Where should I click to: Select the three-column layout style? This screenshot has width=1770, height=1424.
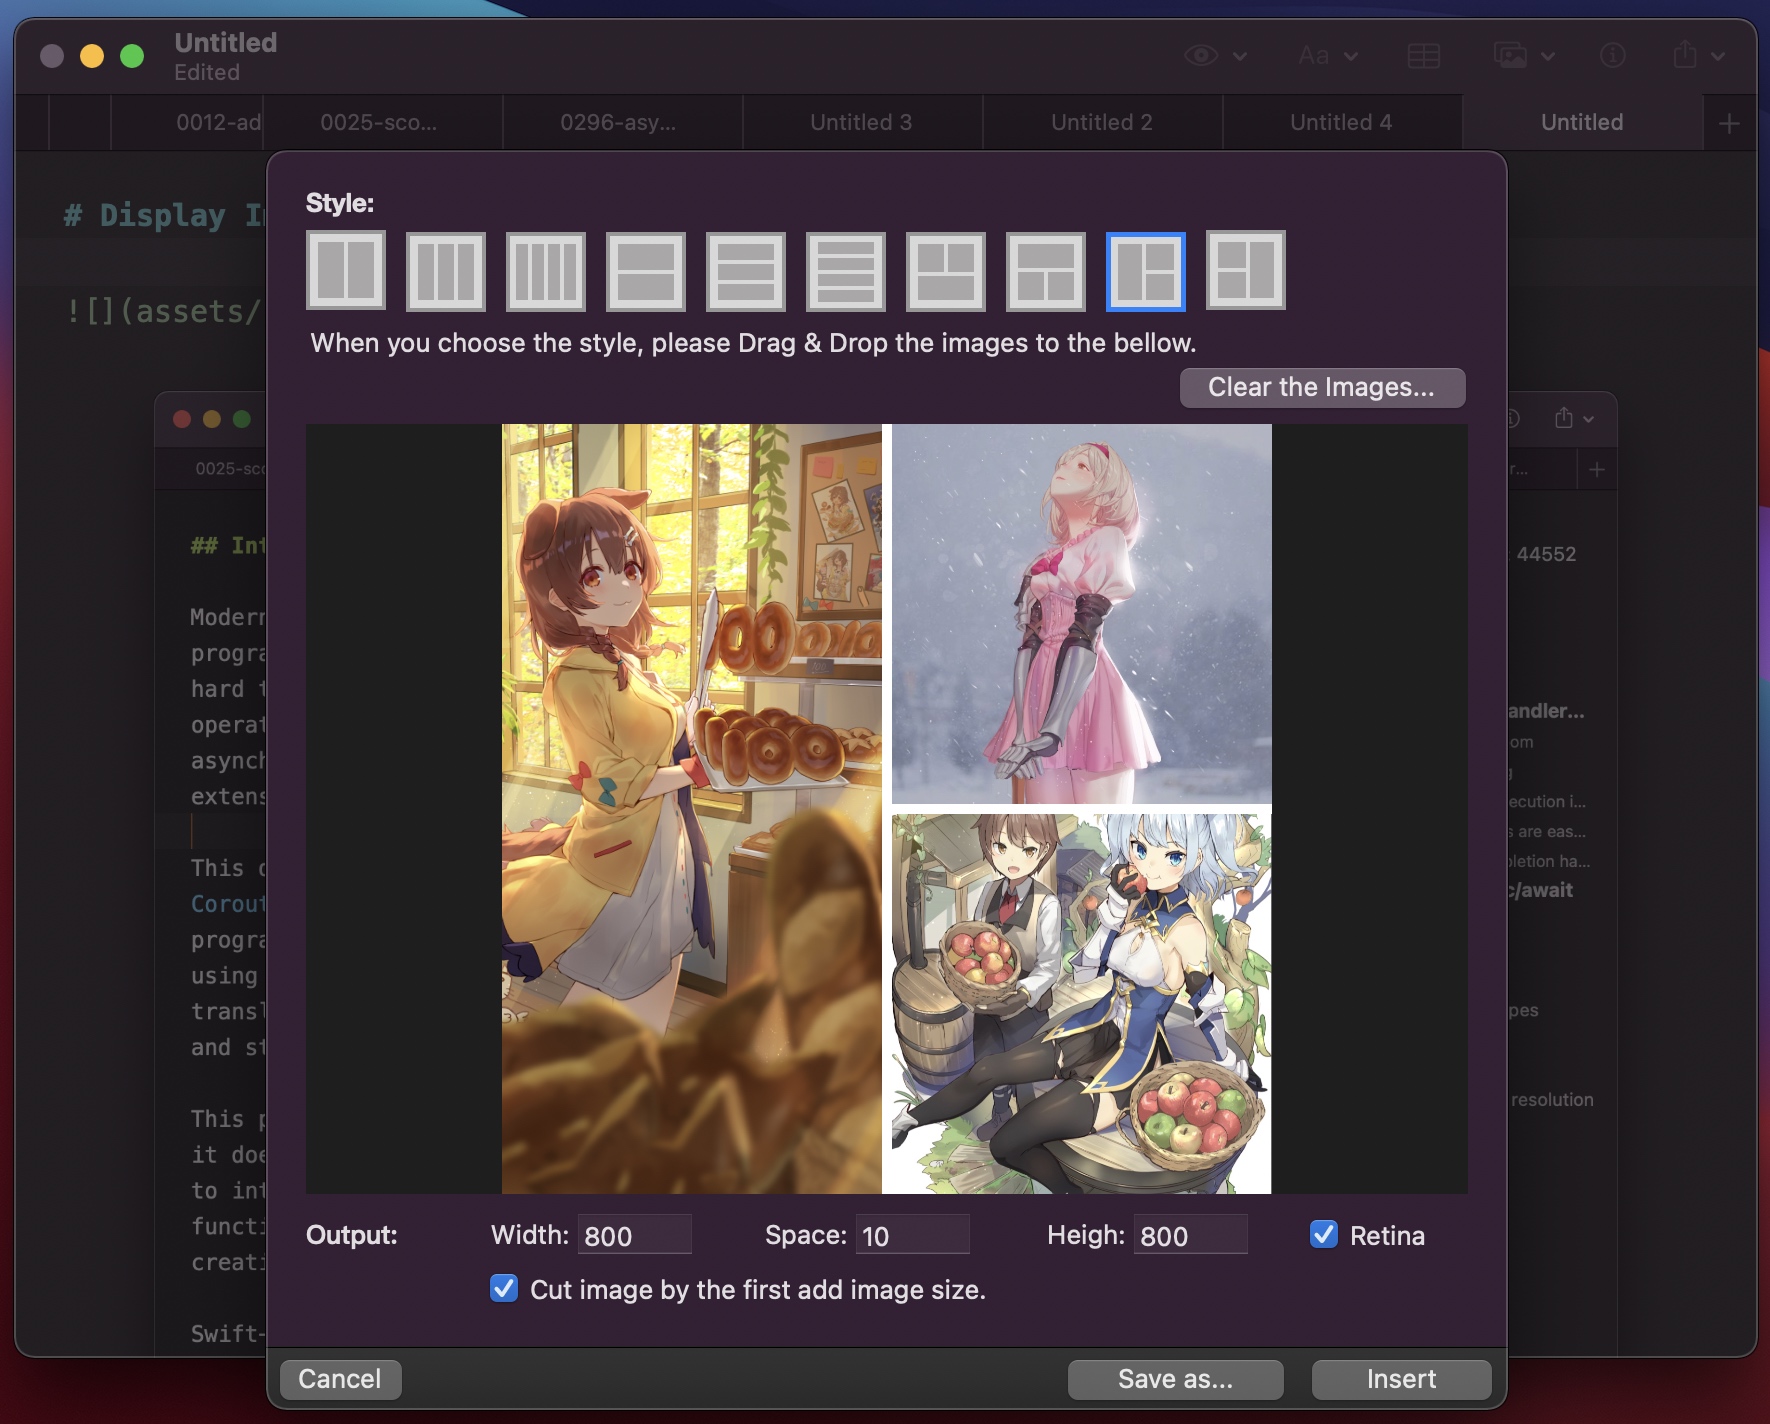pyautogui.click(x=446, y=271)
